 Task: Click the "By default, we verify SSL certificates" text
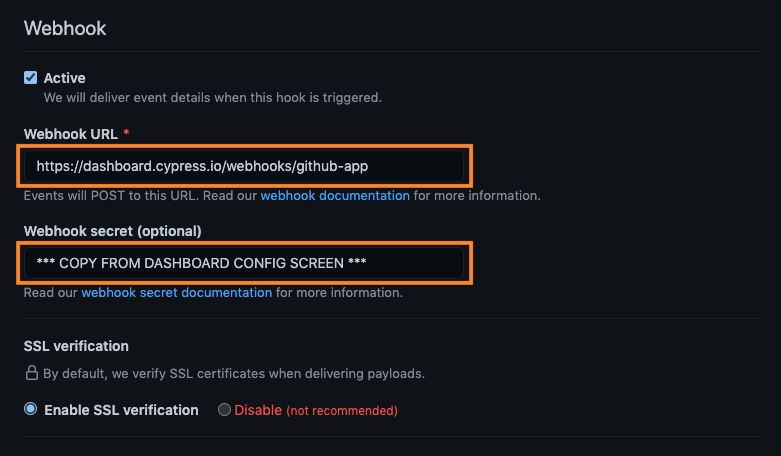point(233,374)
